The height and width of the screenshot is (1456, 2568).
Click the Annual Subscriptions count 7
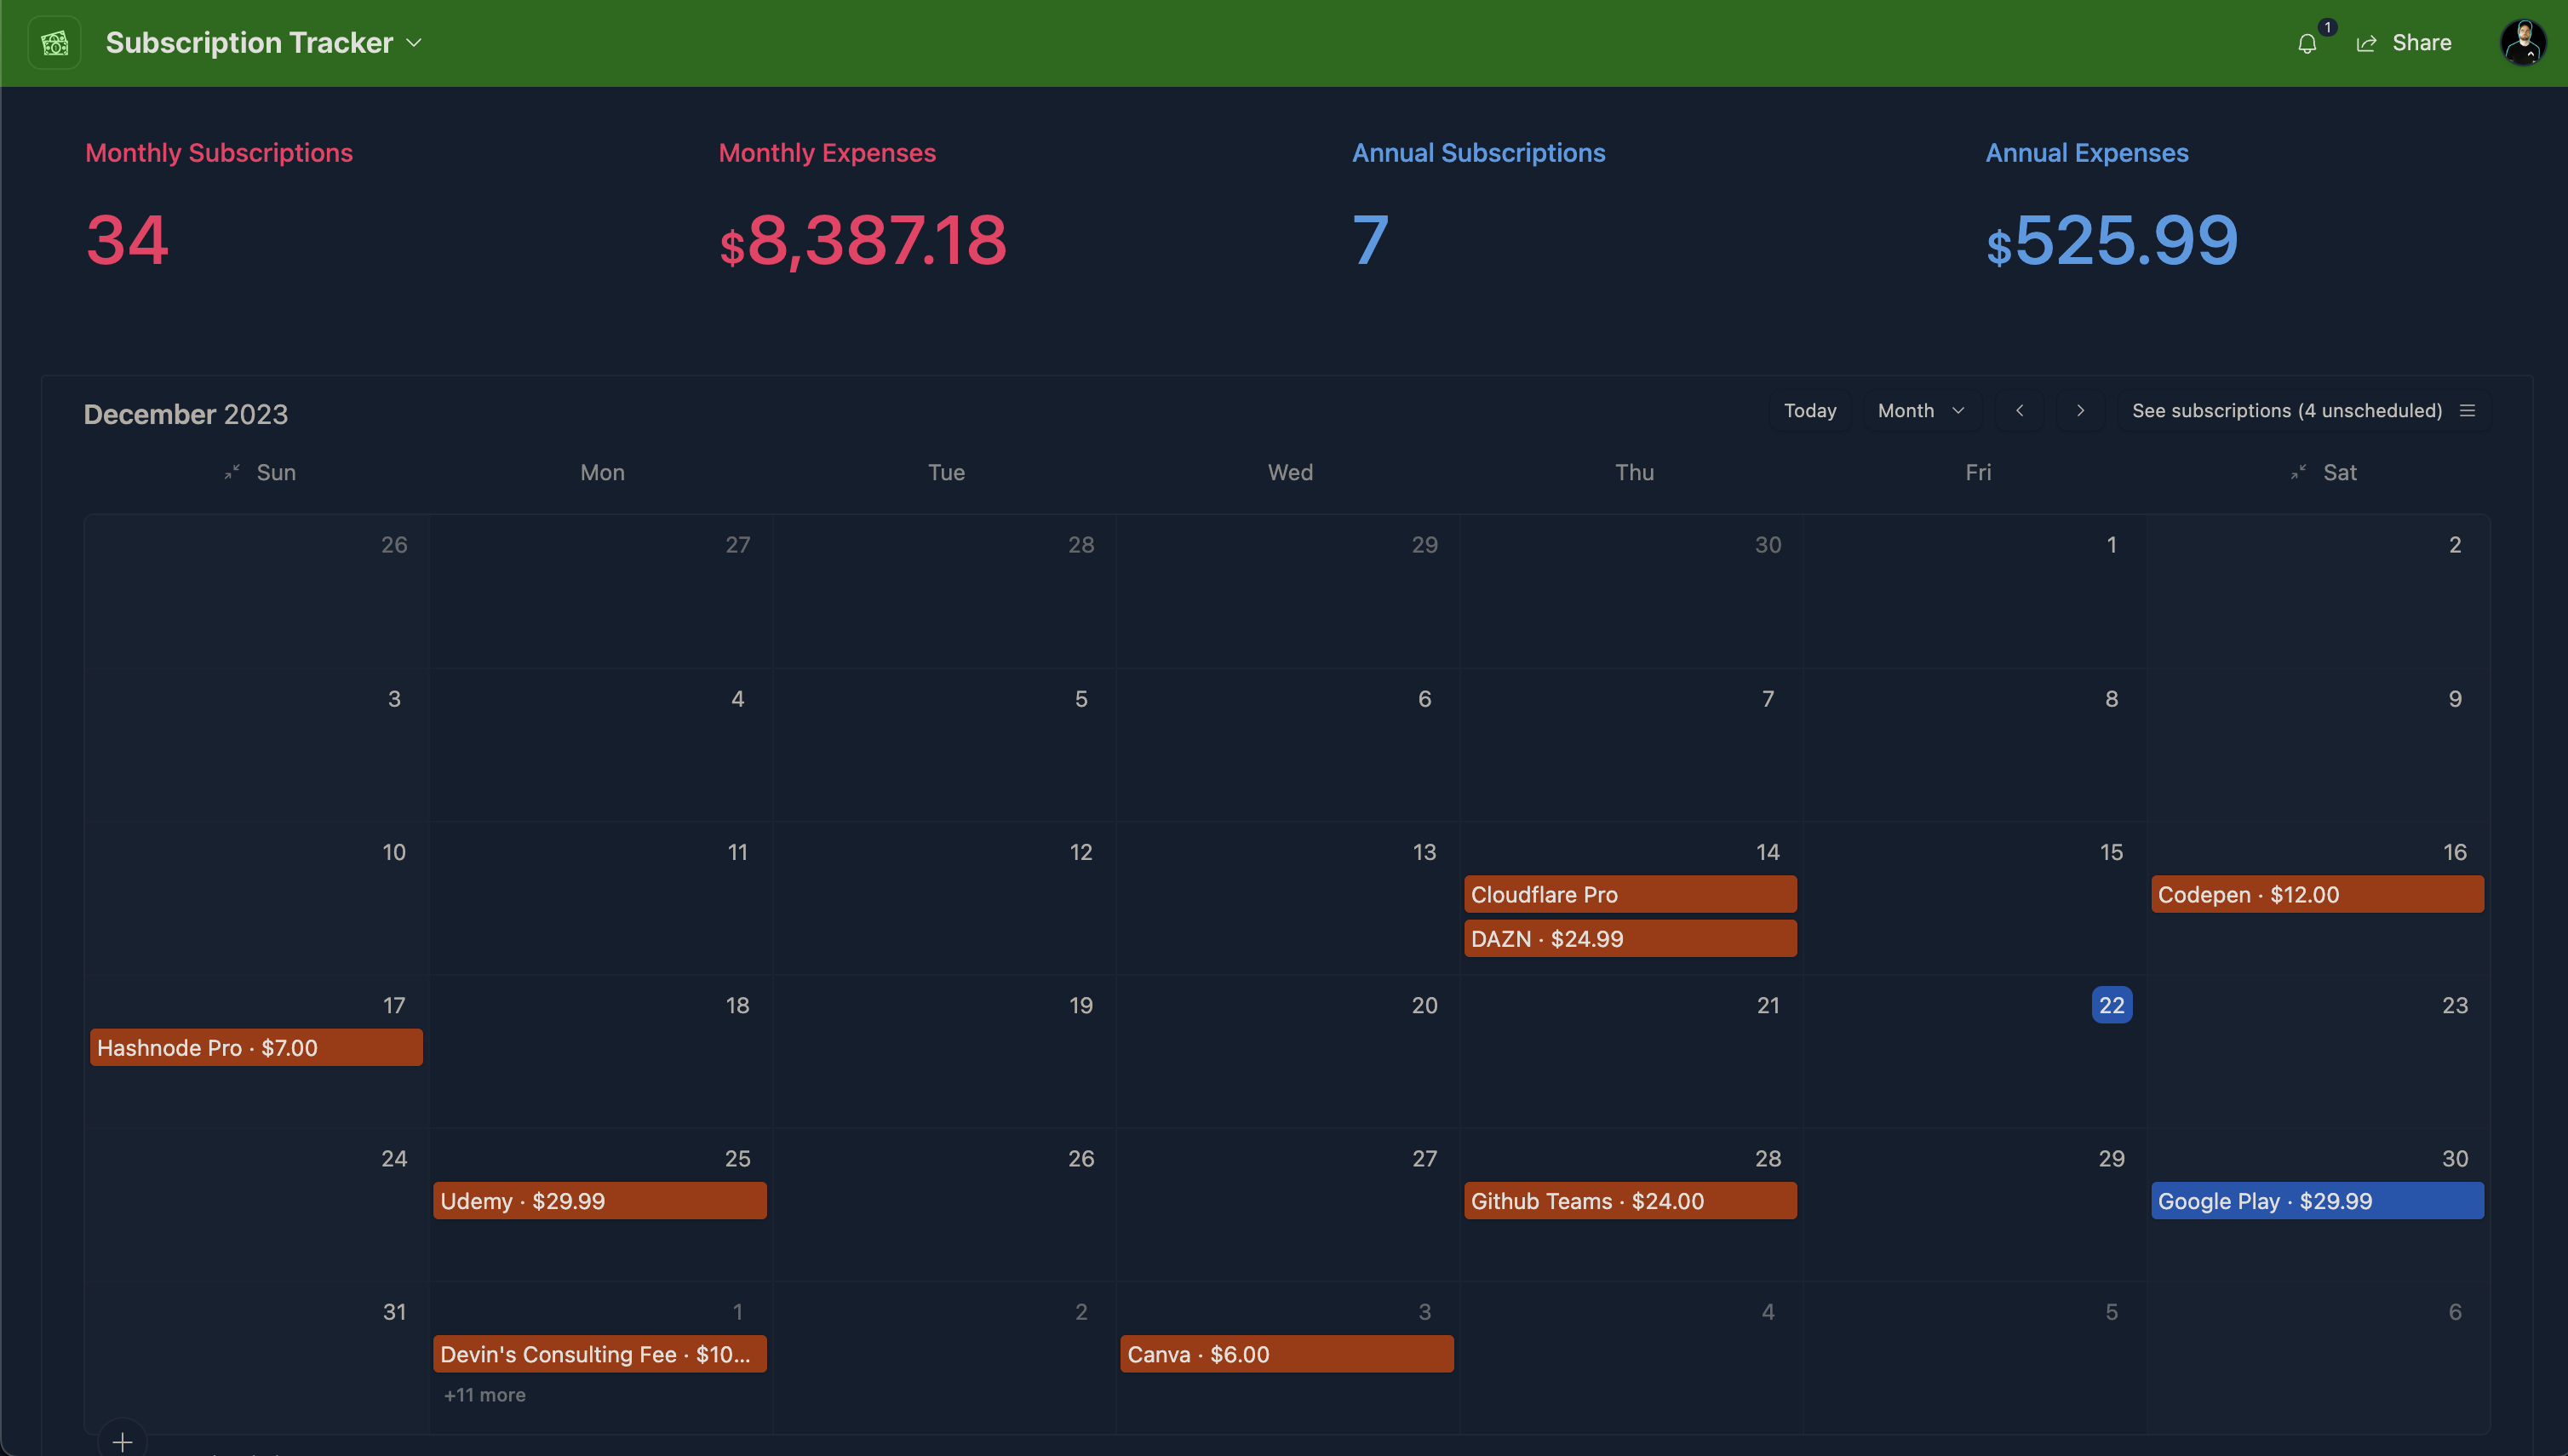click(x=1370, y=240)
